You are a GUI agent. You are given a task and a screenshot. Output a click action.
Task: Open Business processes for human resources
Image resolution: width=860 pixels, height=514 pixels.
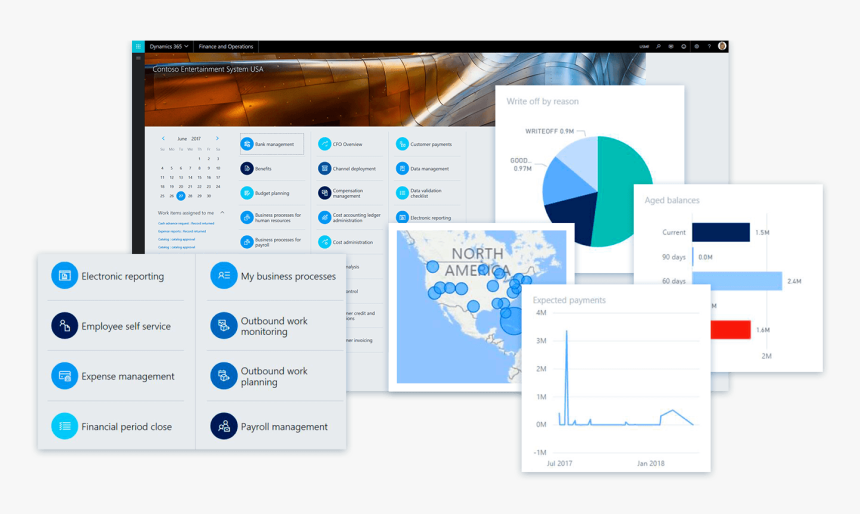(272, 218)
